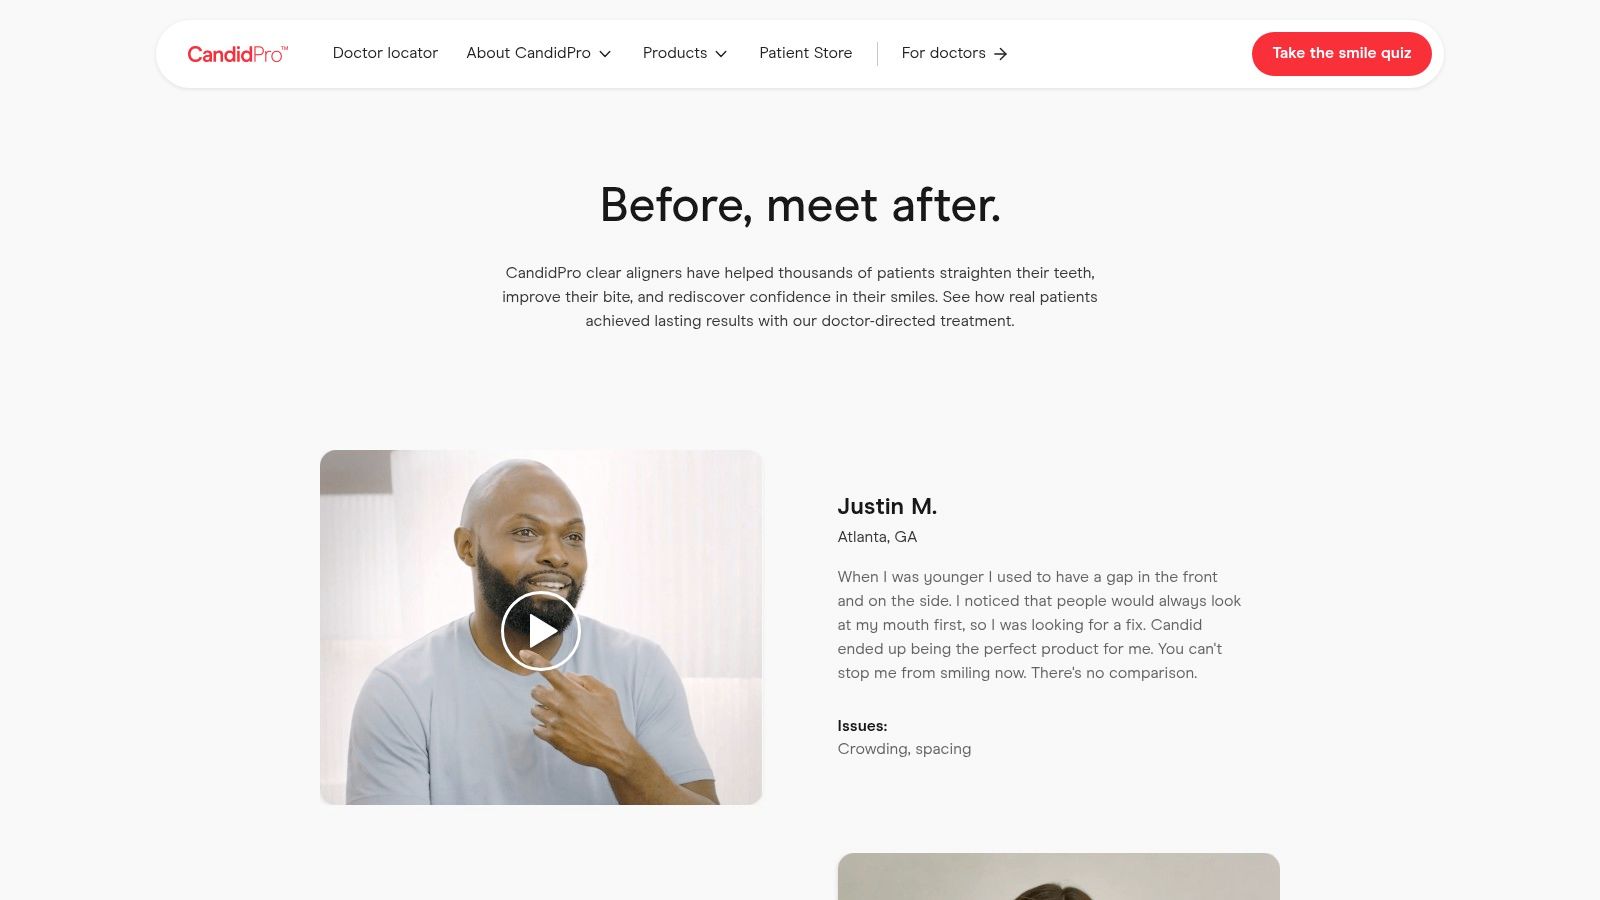This screenshot has width=1600, height=900.
Task: Click the CandidPro logo
Action: (237, 54)
